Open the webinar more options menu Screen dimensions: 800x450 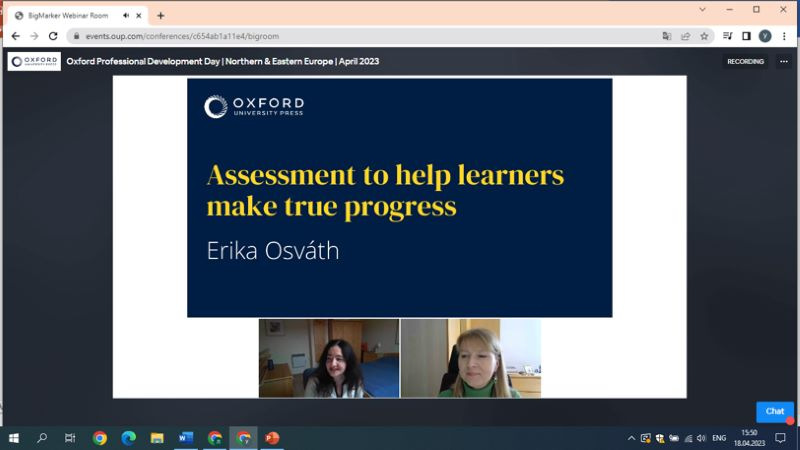pos(784,61)
